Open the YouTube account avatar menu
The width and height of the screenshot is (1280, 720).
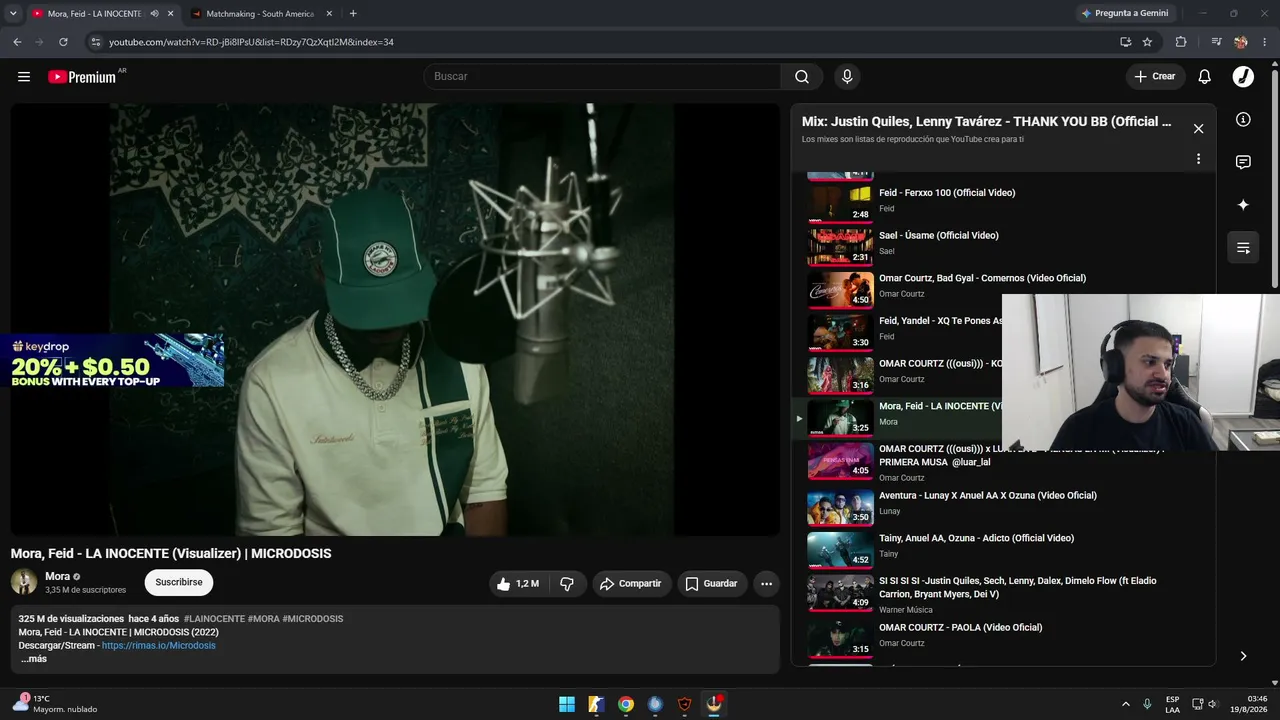(x=1243, y=77)
